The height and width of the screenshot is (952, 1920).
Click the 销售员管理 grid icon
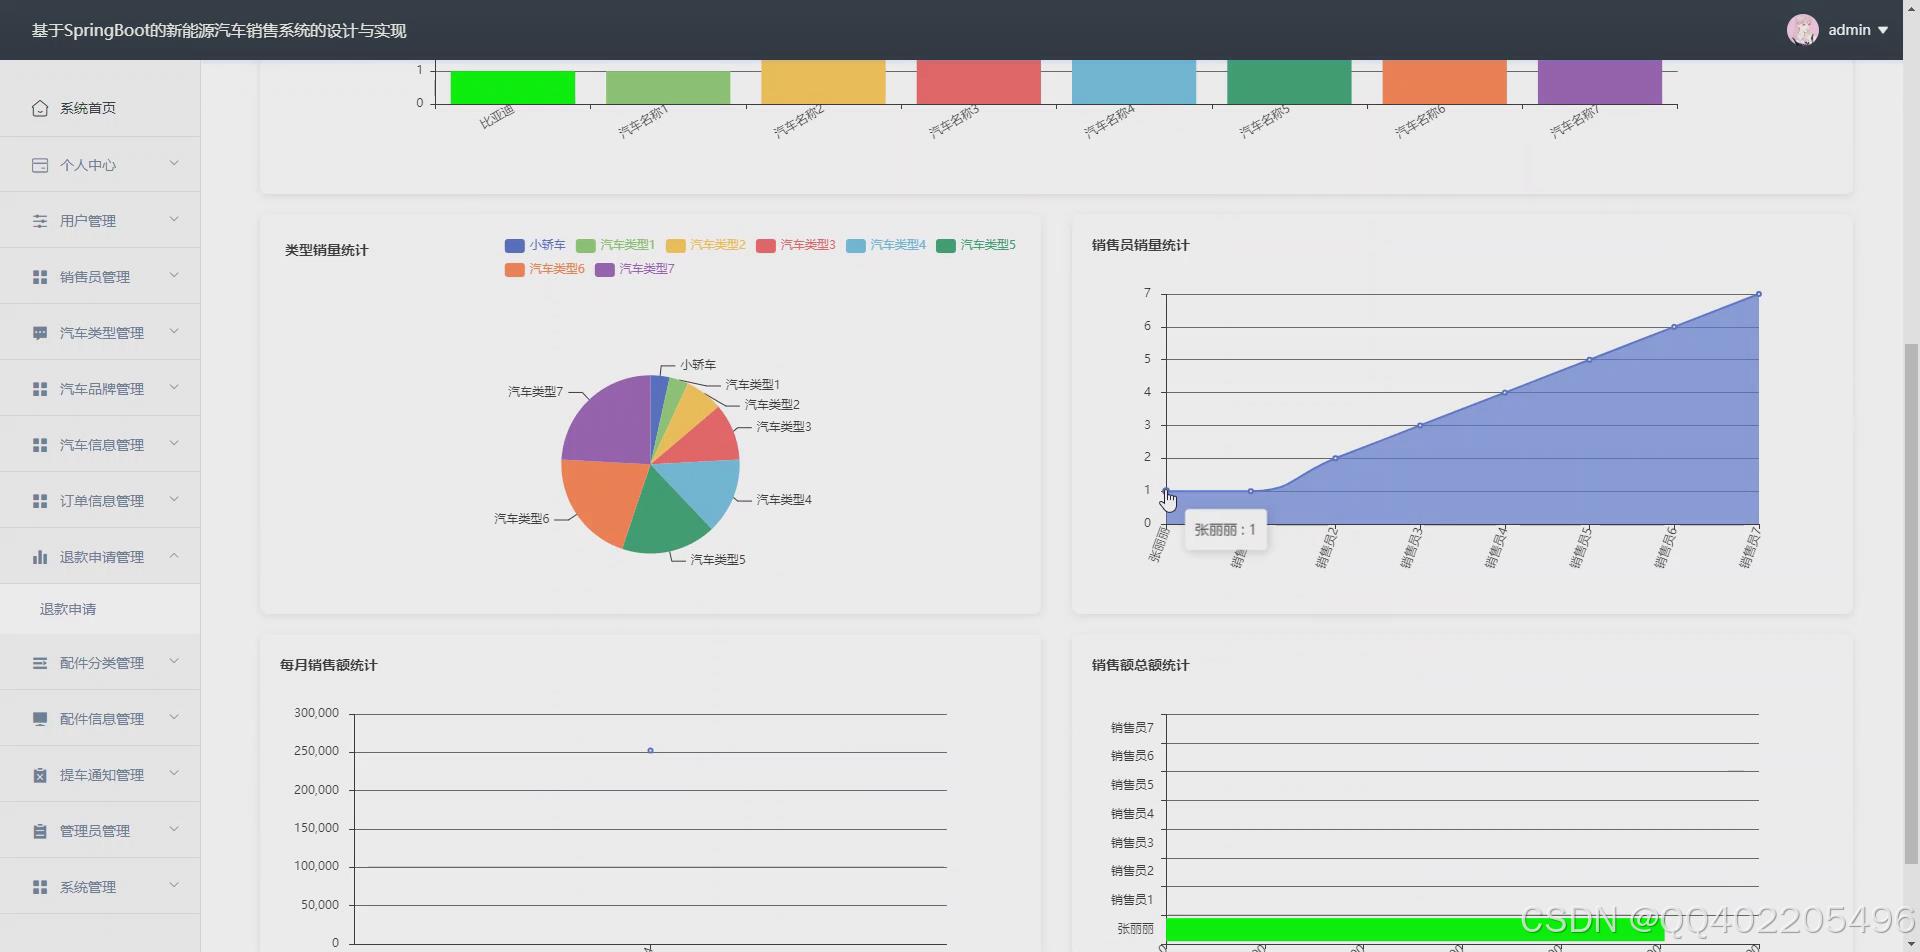click(x=41, y=276)
